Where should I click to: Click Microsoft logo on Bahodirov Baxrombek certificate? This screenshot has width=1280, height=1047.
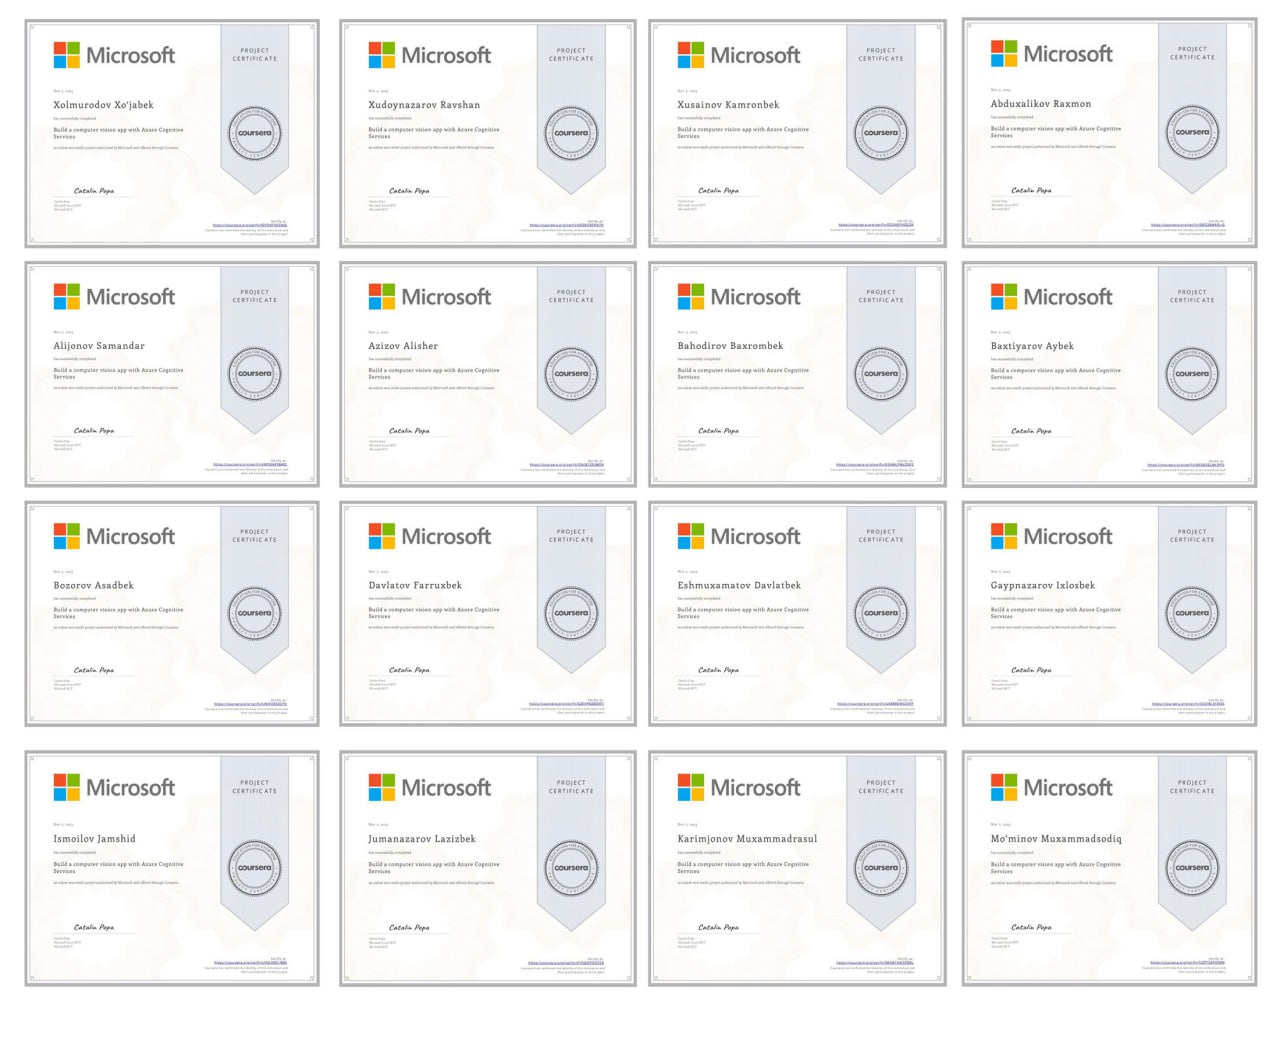pos(739,297)
